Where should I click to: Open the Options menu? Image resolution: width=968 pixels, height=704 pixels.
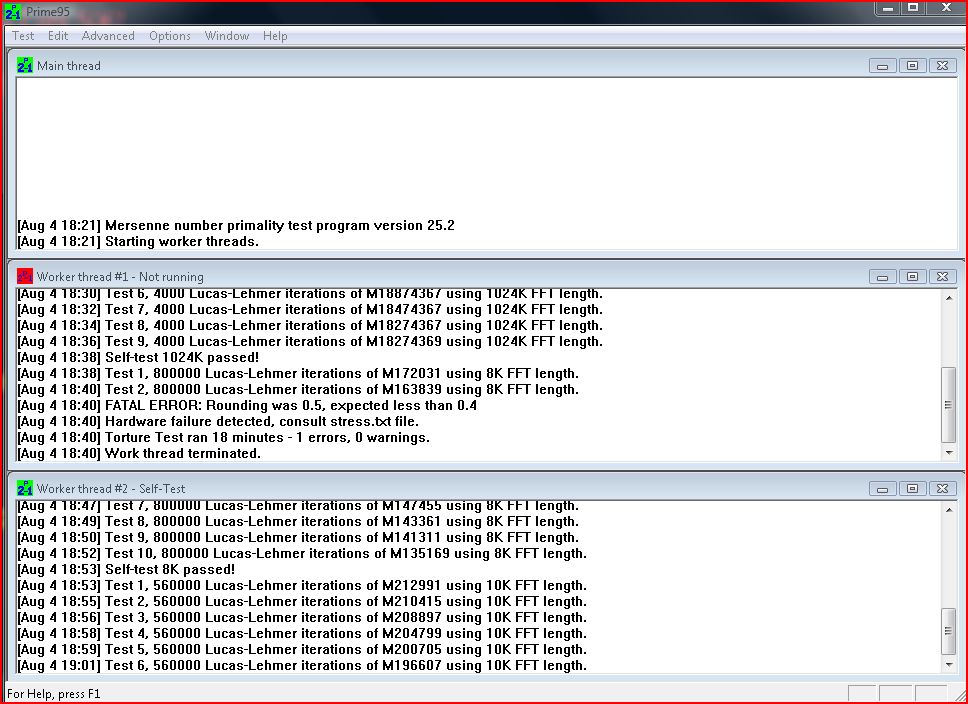coord(170,36)
